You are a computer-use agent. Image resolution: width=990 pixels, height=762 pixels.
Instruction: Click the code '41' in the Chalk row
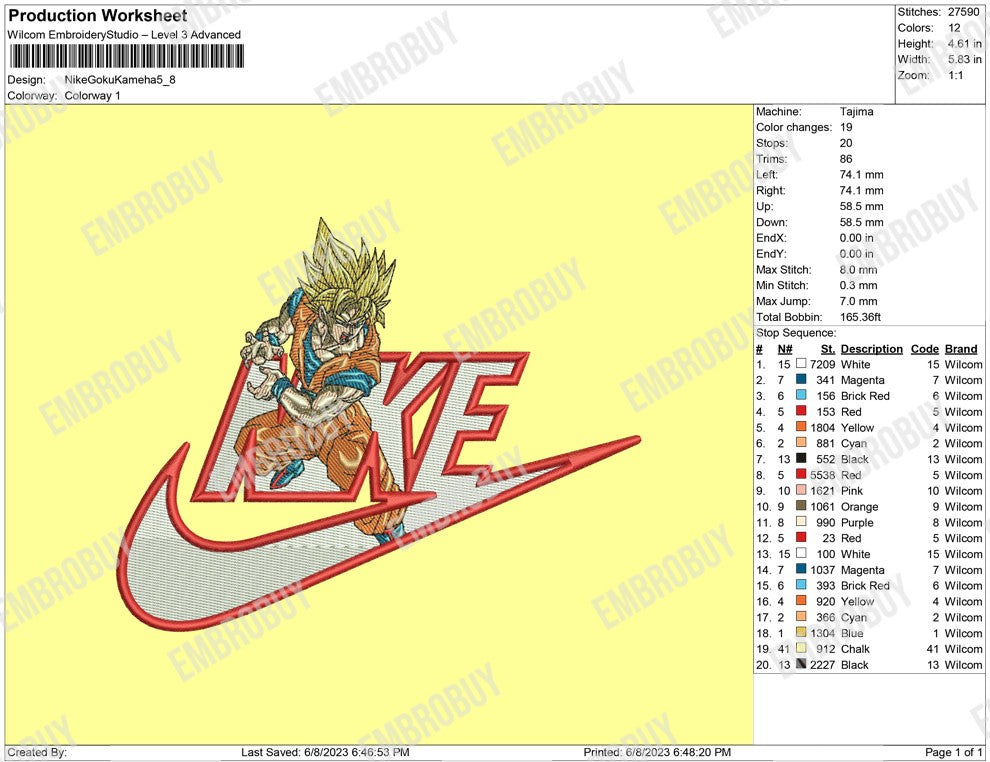(x=933, y=649)
